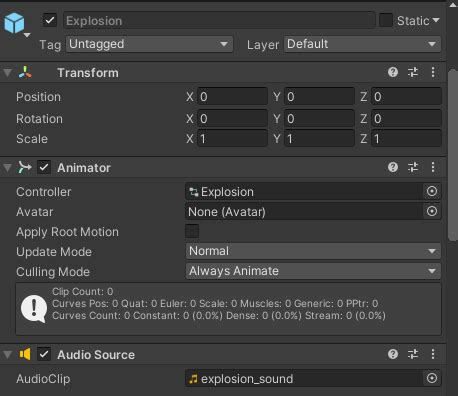Disable the Animator component checkbox

[x=44, y=167]
